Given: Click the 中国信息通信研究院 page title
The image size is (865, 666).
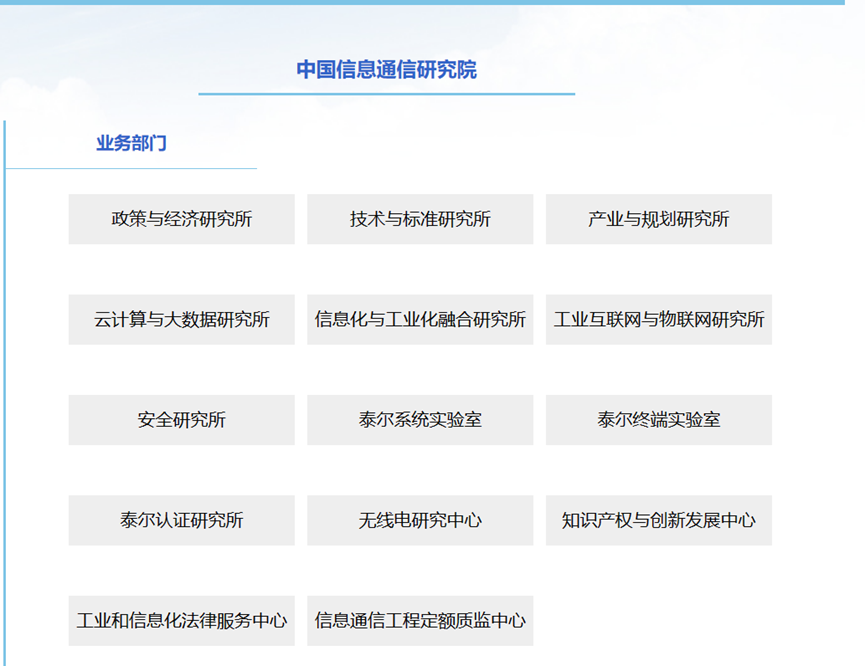Looking at the screenshot, I should click(386, 69).
